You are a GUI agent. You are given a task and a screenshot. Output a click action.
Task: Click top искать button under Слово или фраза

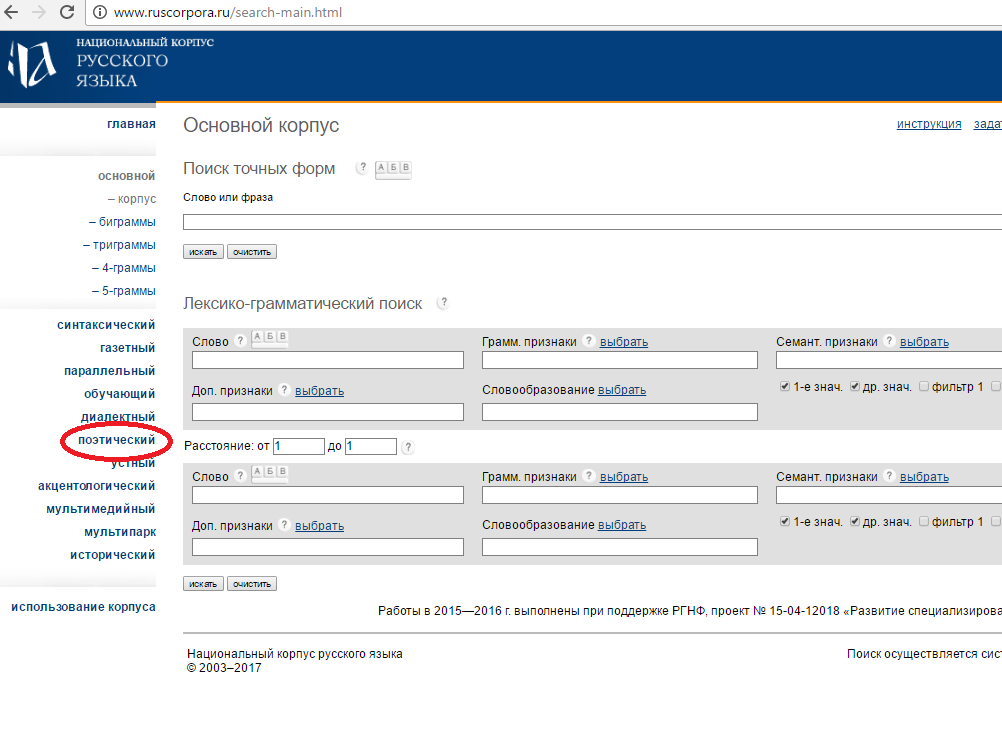[203, 252]
